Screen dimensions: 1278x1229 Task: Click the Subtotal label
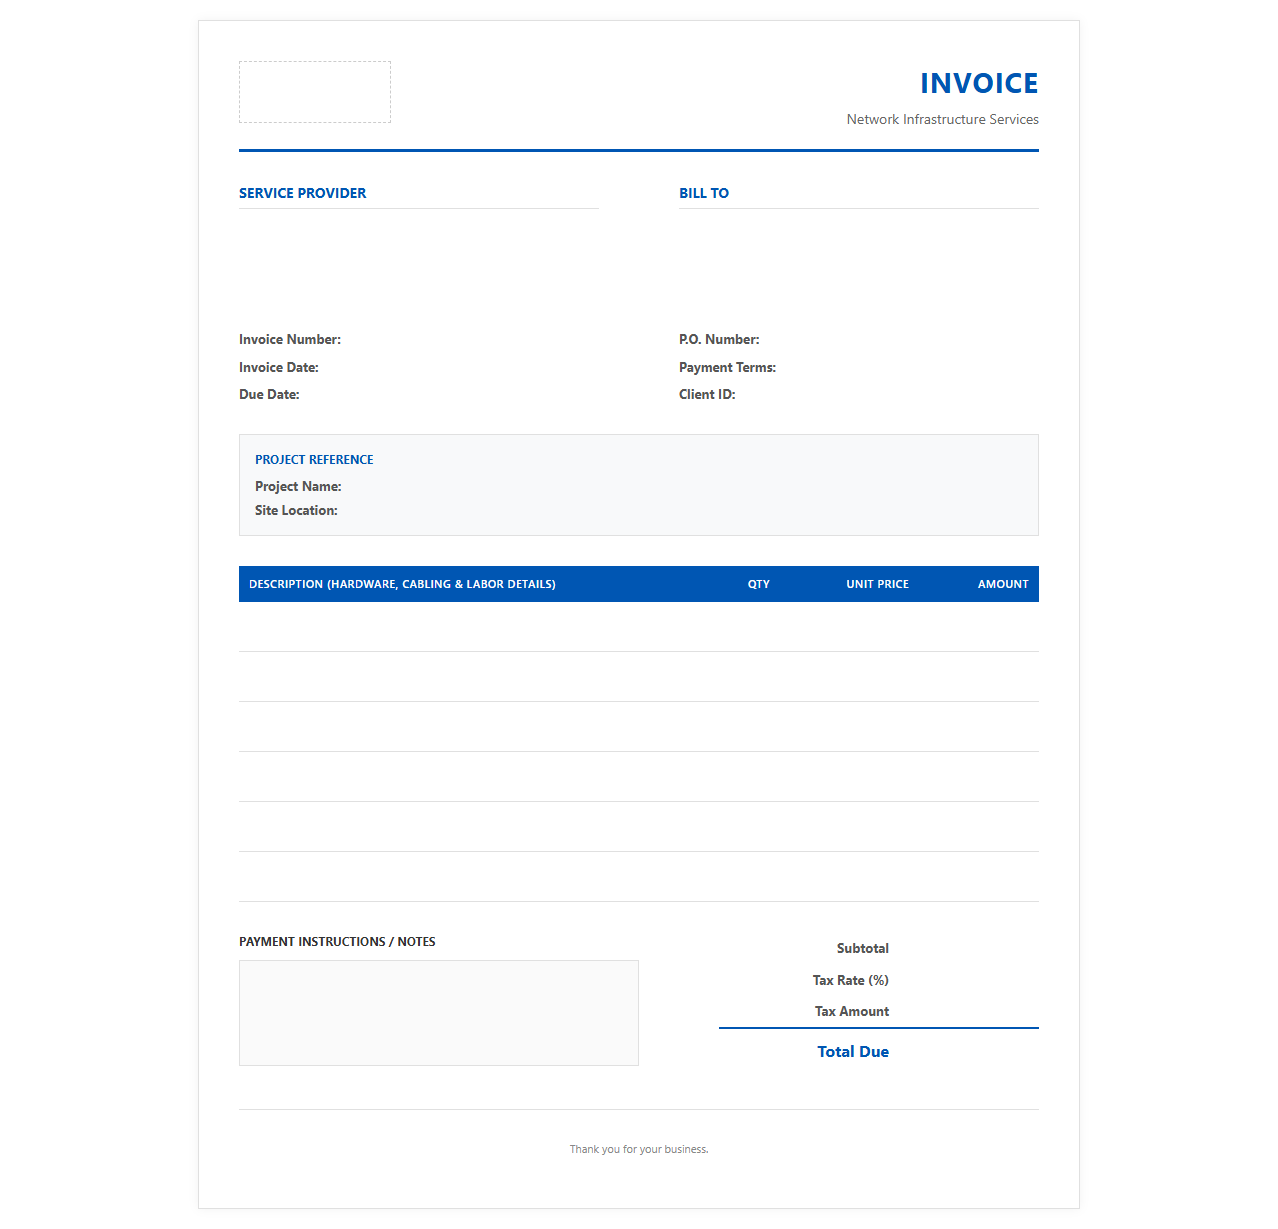[863, 948]
